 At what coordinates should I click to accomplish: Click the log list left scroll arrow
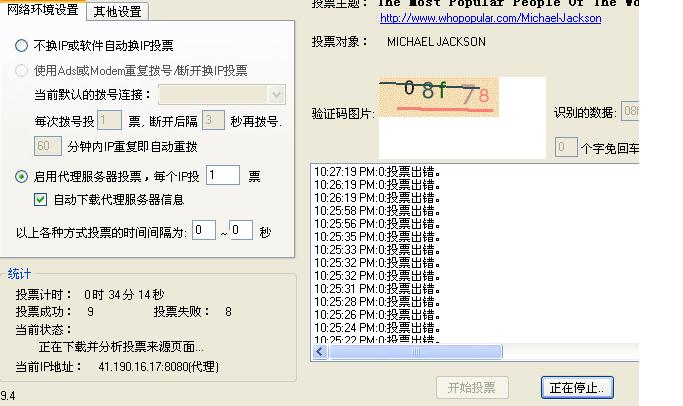pos(320,352)
